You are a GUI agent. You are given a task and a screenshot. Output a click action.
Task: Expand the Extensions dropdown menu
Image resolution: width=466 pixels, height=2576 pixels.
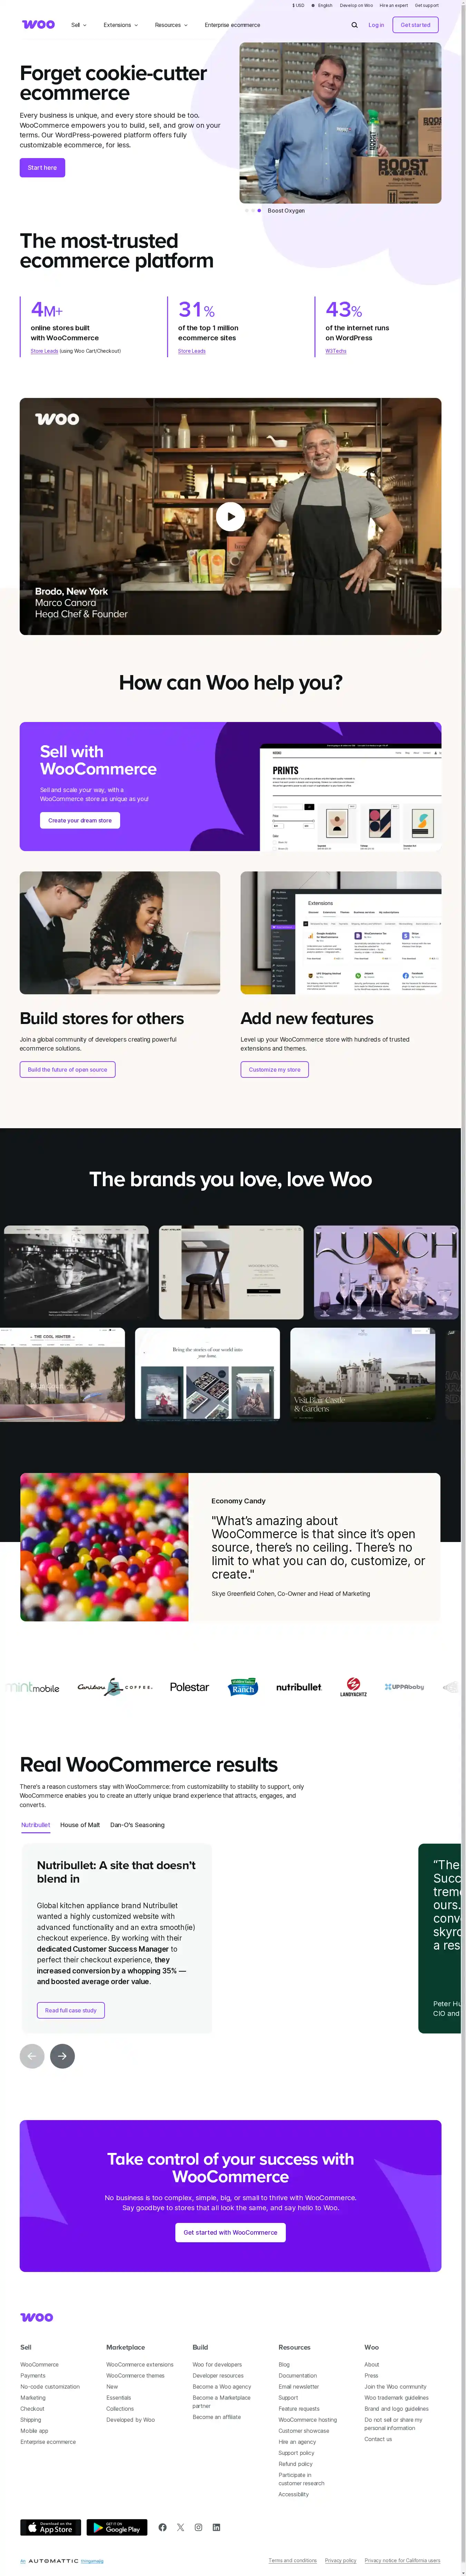tap(120, 25)
